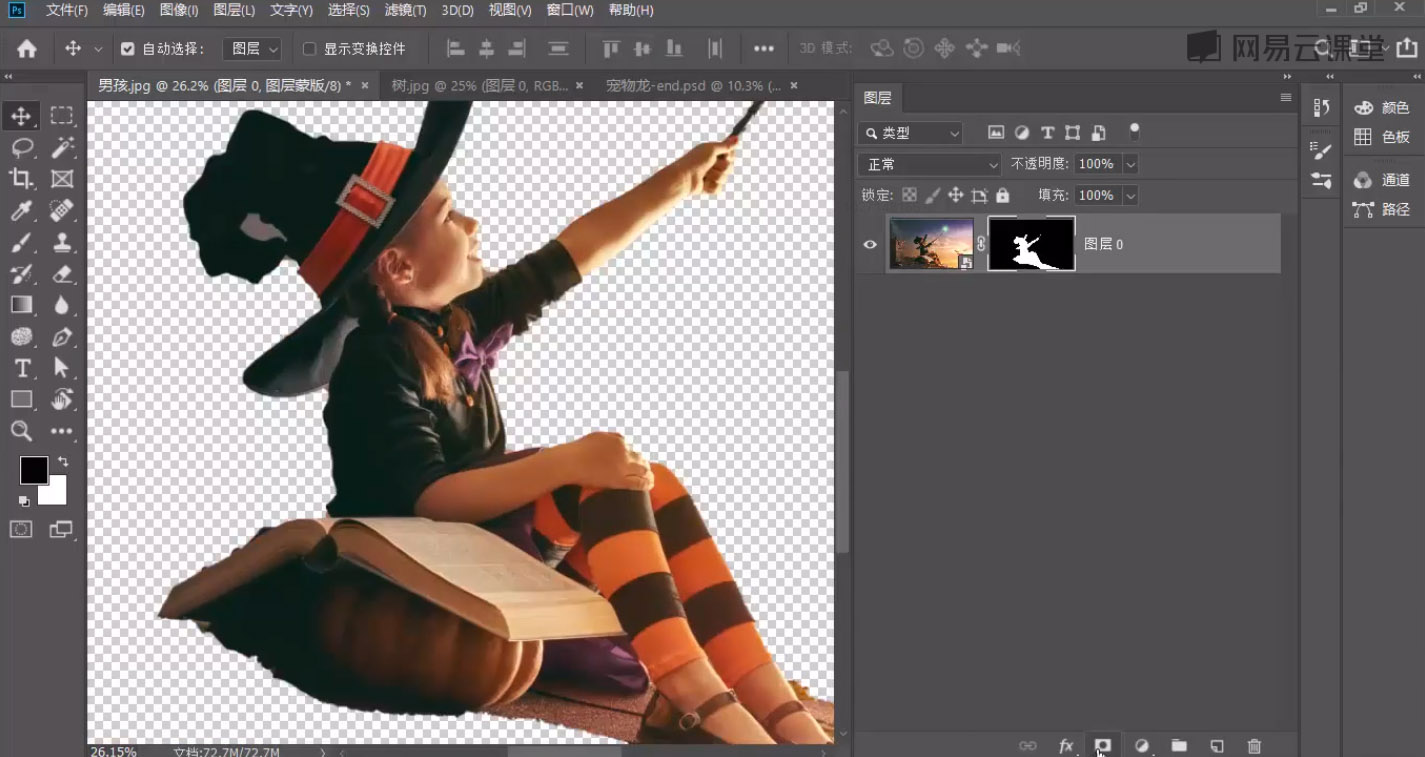Click the black foreground color swatch

[x=33, y=470]
